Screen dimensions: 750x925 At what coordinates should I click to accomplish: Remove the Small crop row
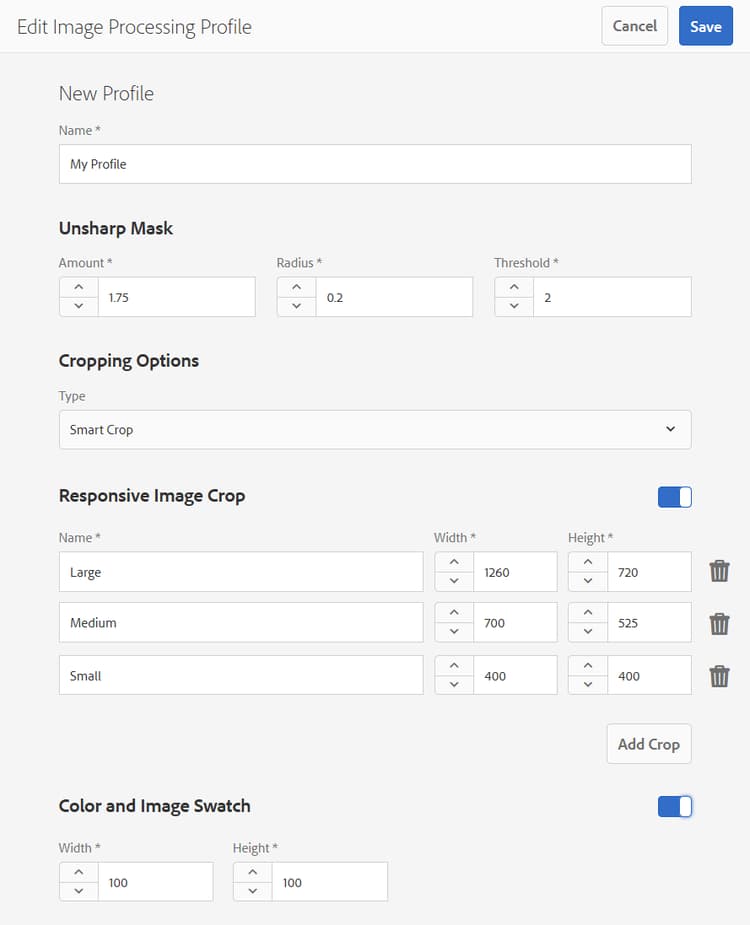(x=719, y=676)
